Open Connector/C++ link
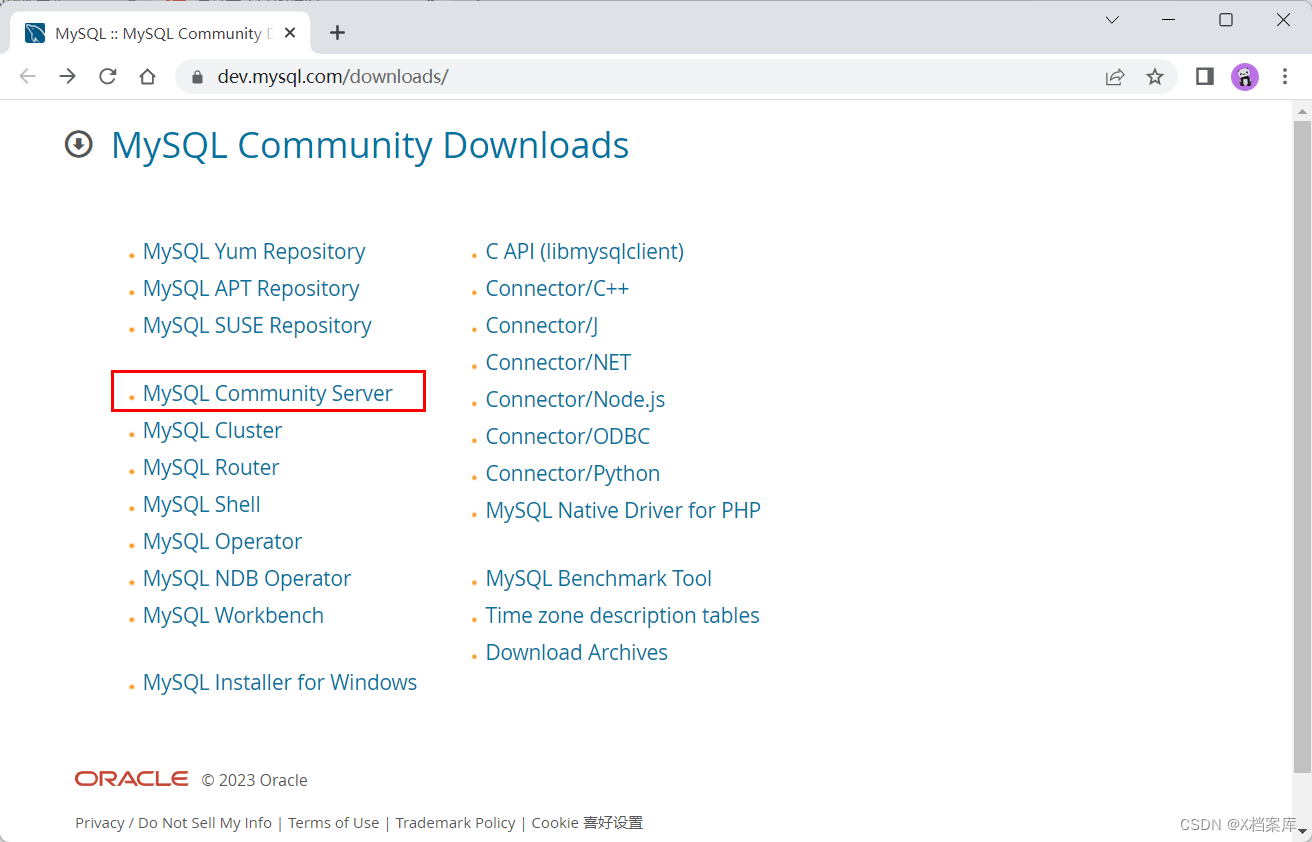 (557, 288)
